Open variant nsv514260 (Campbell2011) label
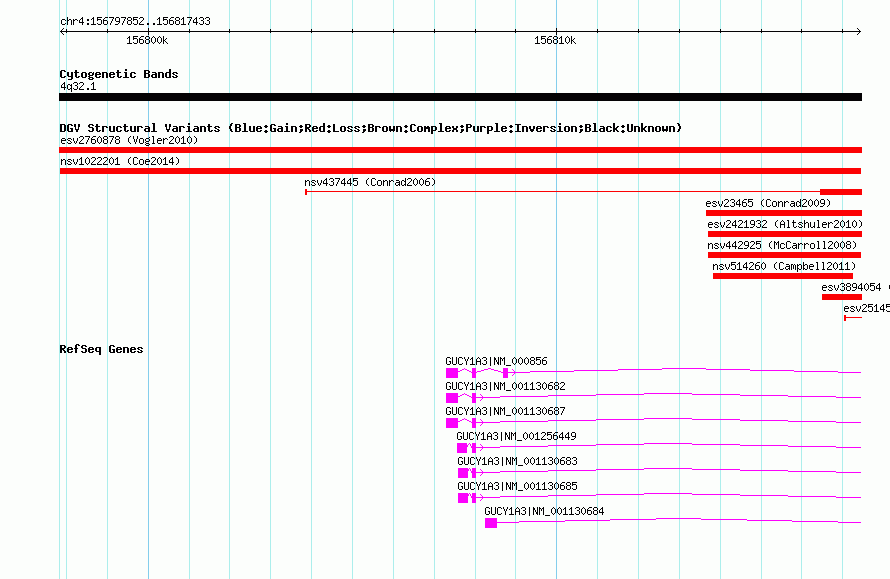Screen dimensions: 890x579 click(784, 266)
